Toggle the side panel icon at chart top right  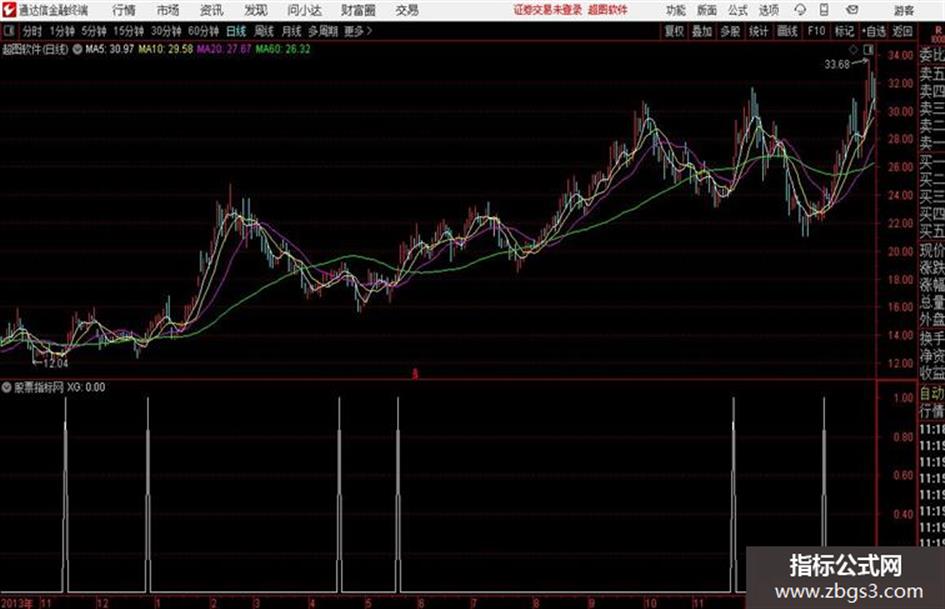pyautogui.click(x=868, y=50)
